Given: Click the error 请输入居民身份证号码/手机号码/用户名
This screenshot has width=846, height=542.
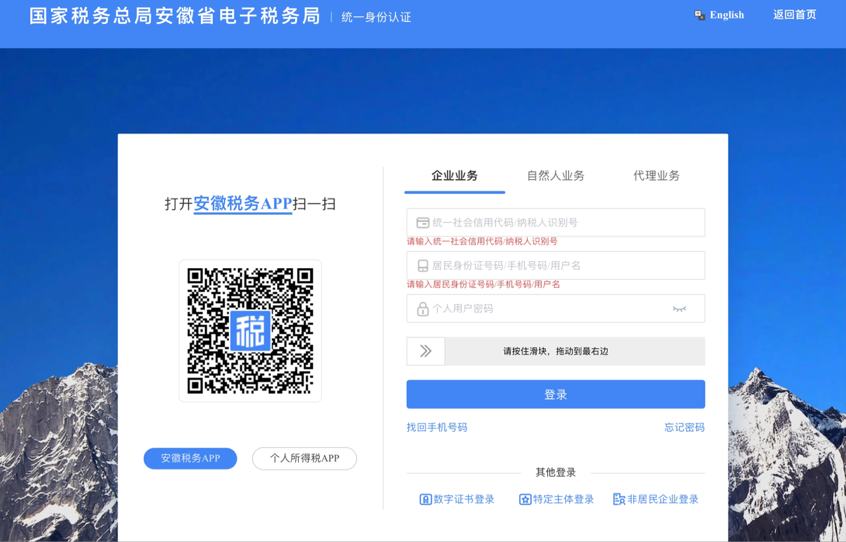Looking at the screenshot, I should point(483,284).
